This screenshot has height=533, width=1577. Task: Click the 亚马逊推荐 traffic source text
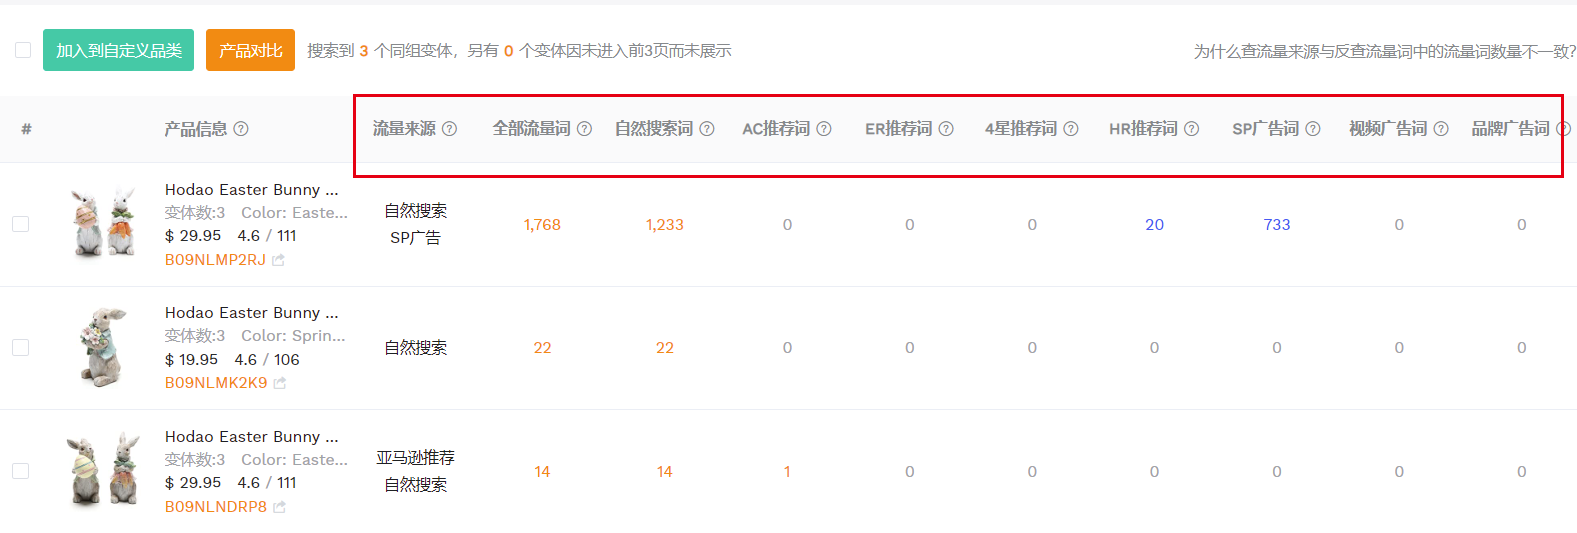point(416,458)
